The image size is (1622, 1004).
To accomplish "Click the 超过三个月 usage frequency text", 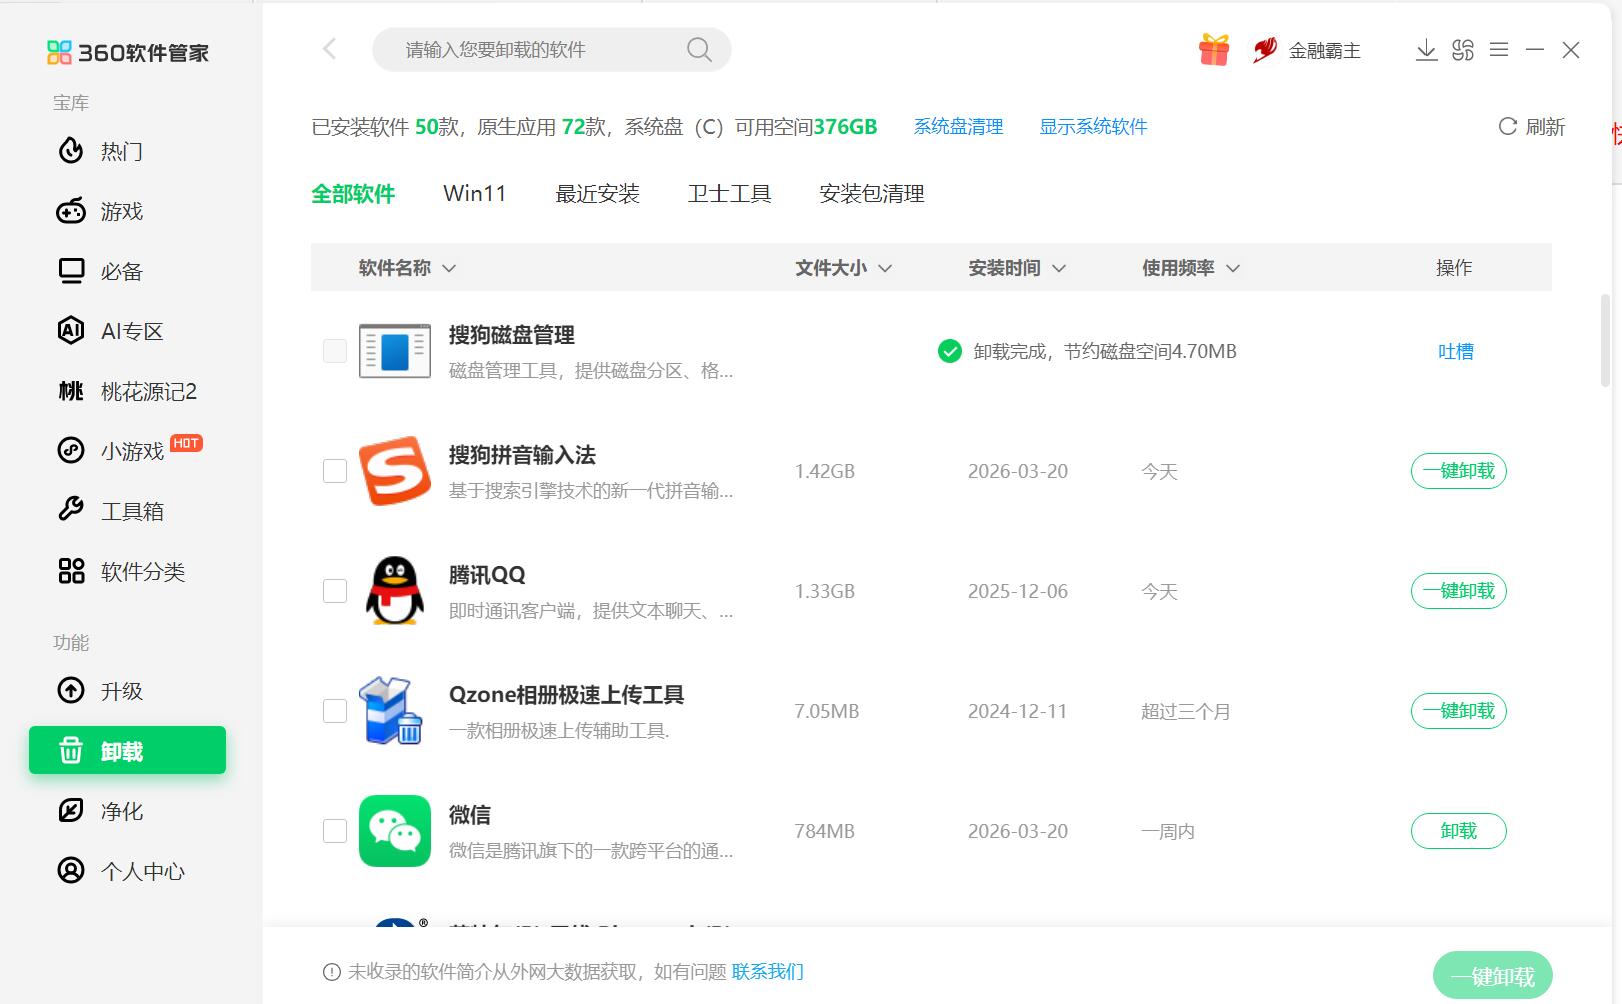I will point(1186,711).
